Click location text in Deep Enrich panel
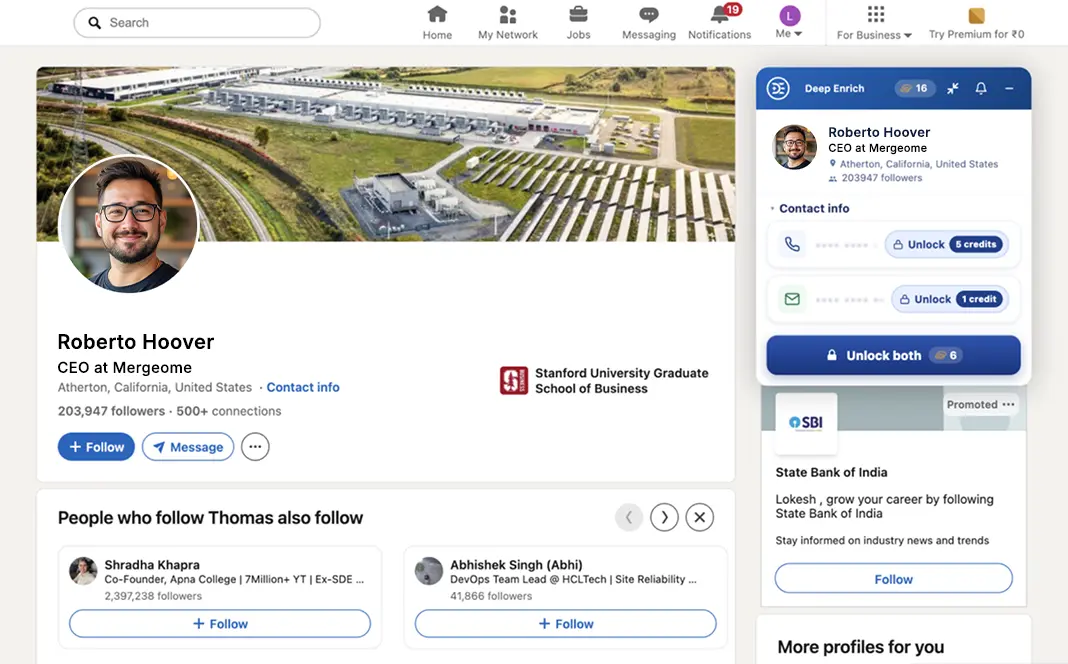 coord(918,164)
